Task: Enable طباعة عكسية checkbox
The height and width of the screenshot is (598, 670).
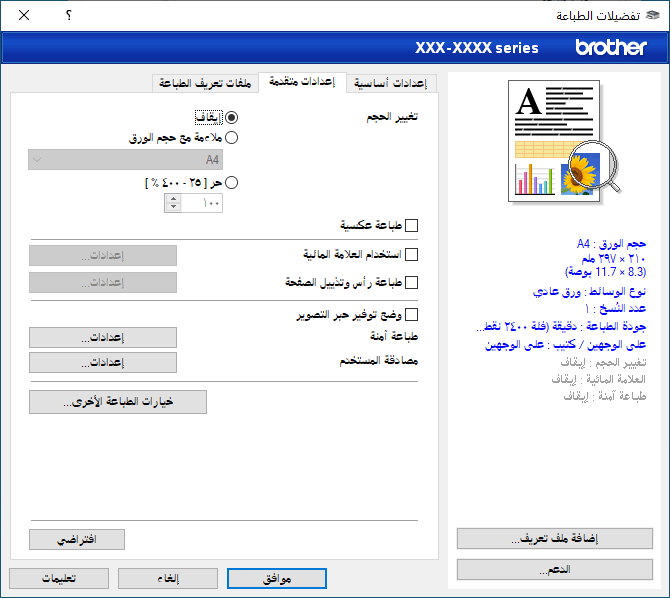Action: 411,225
